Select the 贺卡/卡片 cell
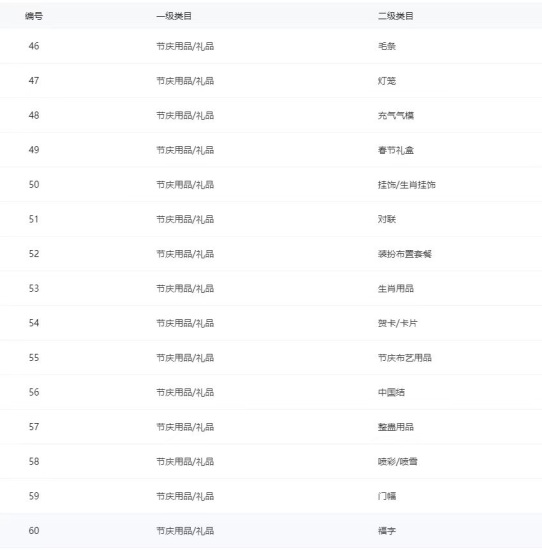This screenshot has width=542, height=550. click(x=397, y=323)
